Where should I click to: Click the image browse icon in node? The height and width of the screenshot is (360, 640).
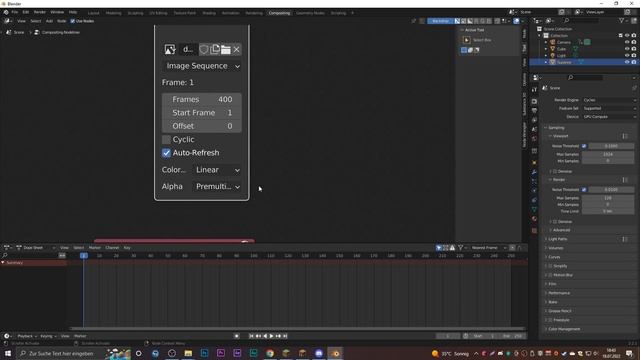pyautogui.click(x=170, y=49)
